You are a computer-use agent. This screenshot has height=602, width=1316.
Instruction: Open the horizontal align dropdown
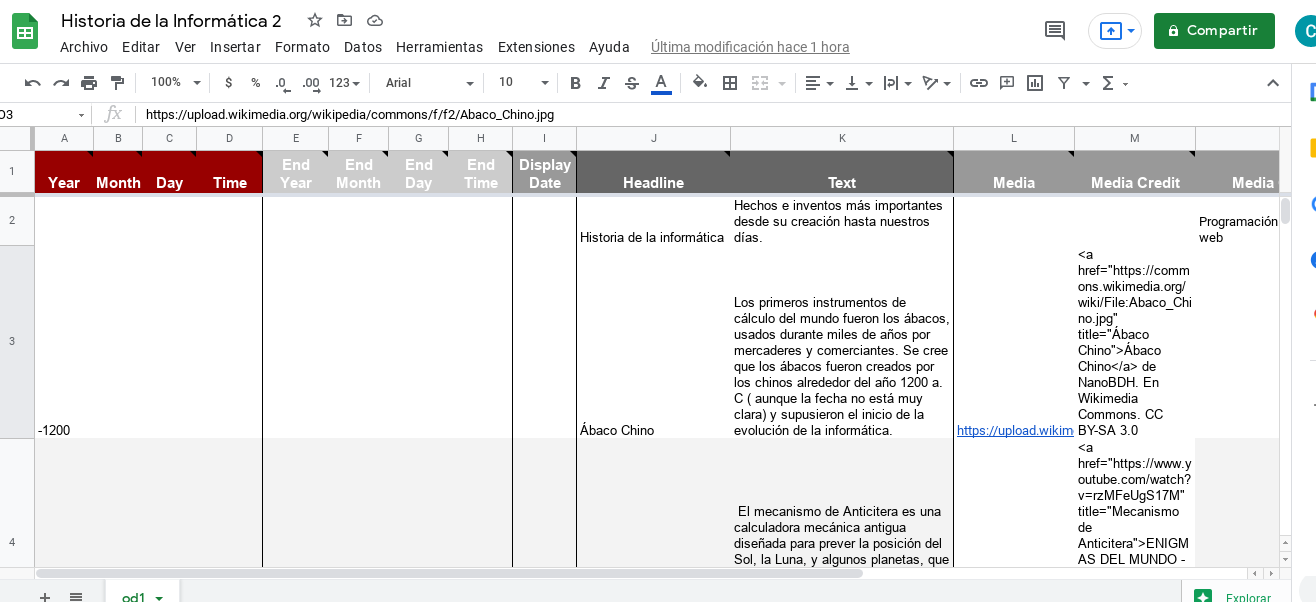pyautogui.click(x=819, y=83)
